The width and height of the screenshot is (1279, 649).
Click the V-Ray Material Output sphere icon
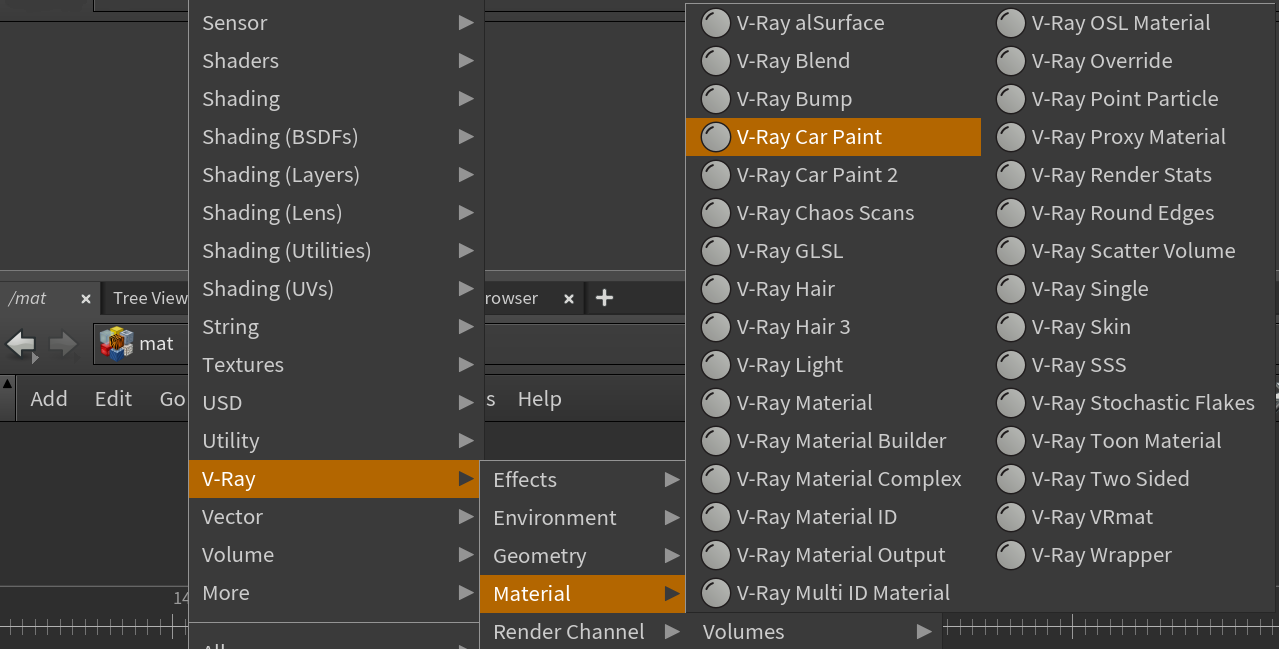715,555
